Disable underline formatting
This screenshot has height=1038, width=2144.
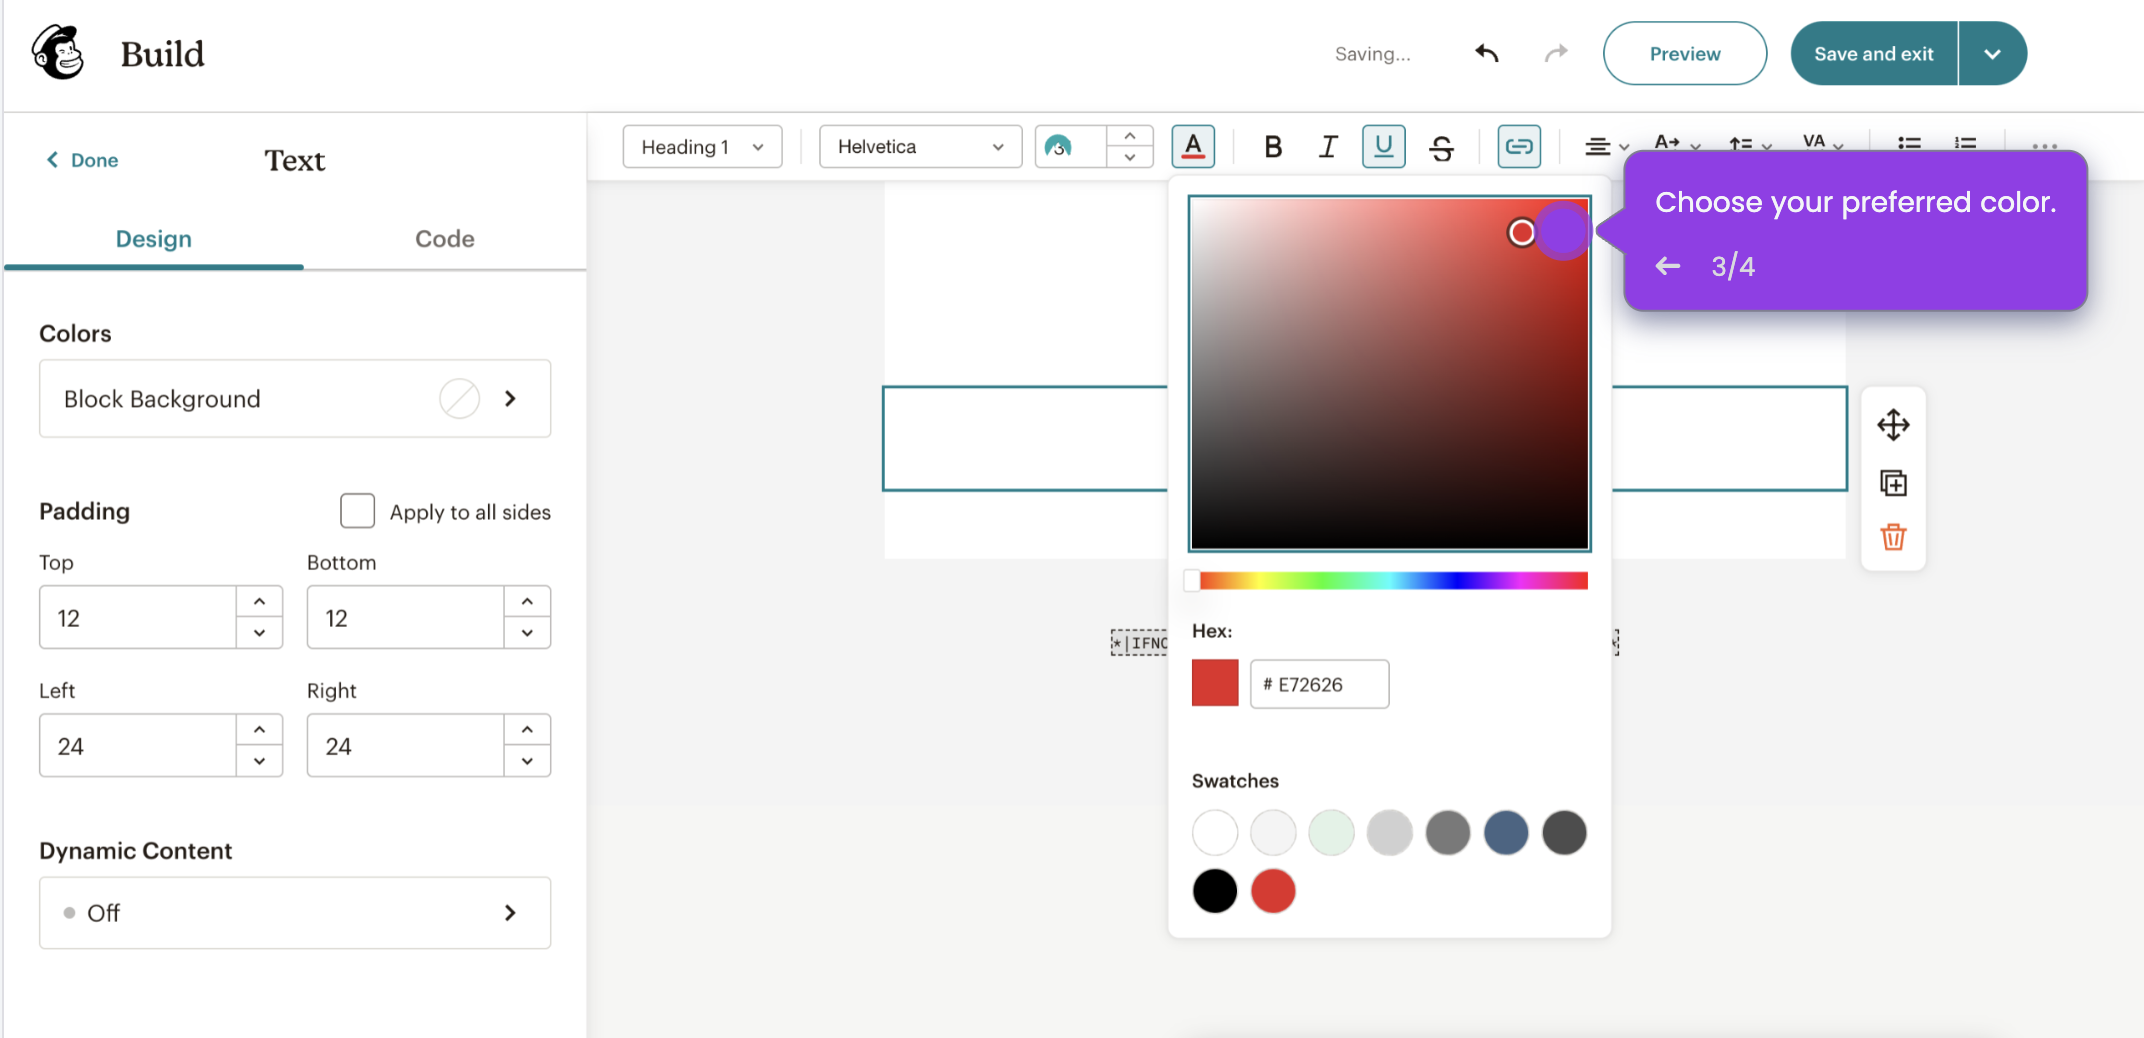pyautogui.click(x=1383, y=146)
